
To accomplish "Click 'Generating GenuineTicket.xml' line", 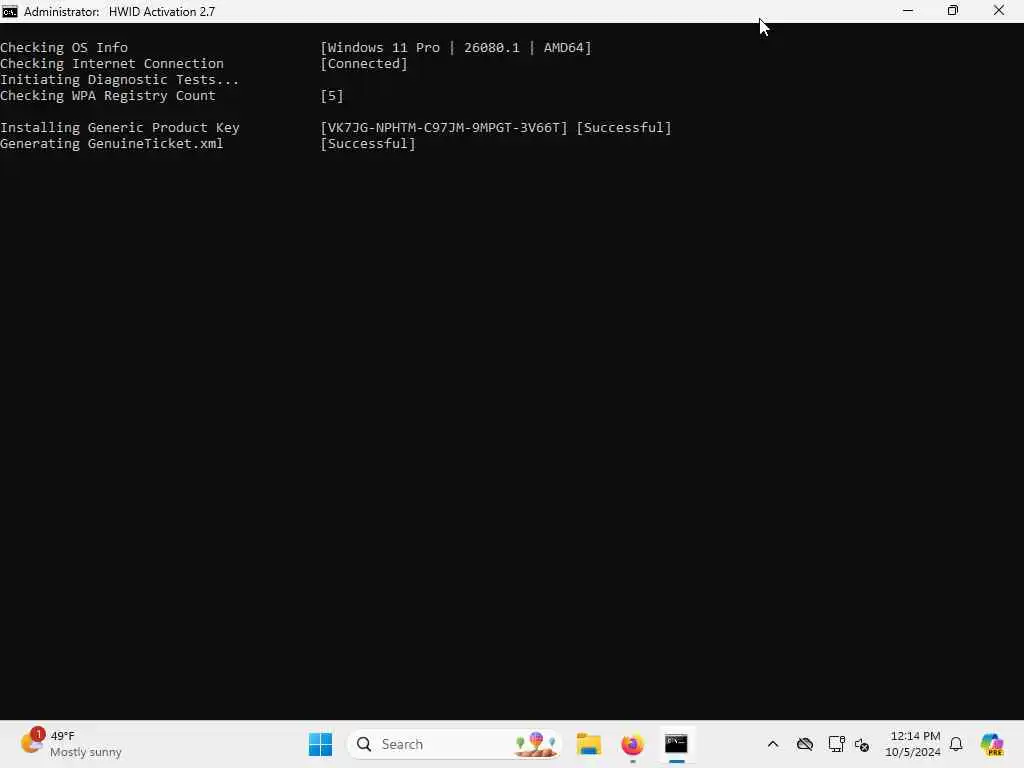I will pyautogui.click(x=112, y=144).
